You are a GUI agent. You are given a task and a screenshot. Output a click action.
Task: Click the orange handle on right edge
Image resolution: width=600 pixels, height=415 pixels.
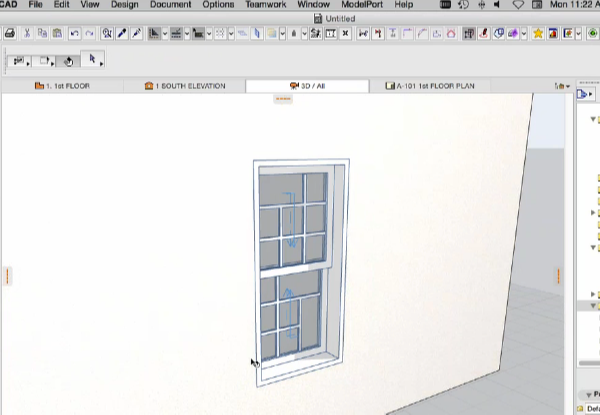pyautogui.click(x=559, y=276)
